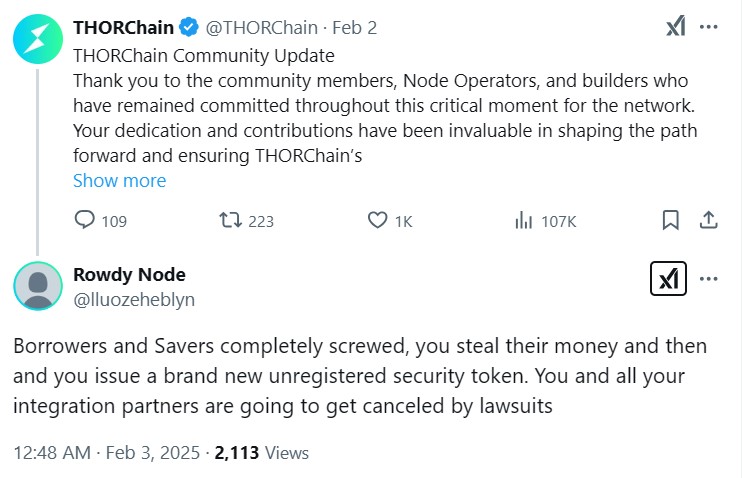Image resolution: width=742 pixels, height=478 pixels.
Task: Click the reply icon on THORChain post
Action: pos(85,220)
